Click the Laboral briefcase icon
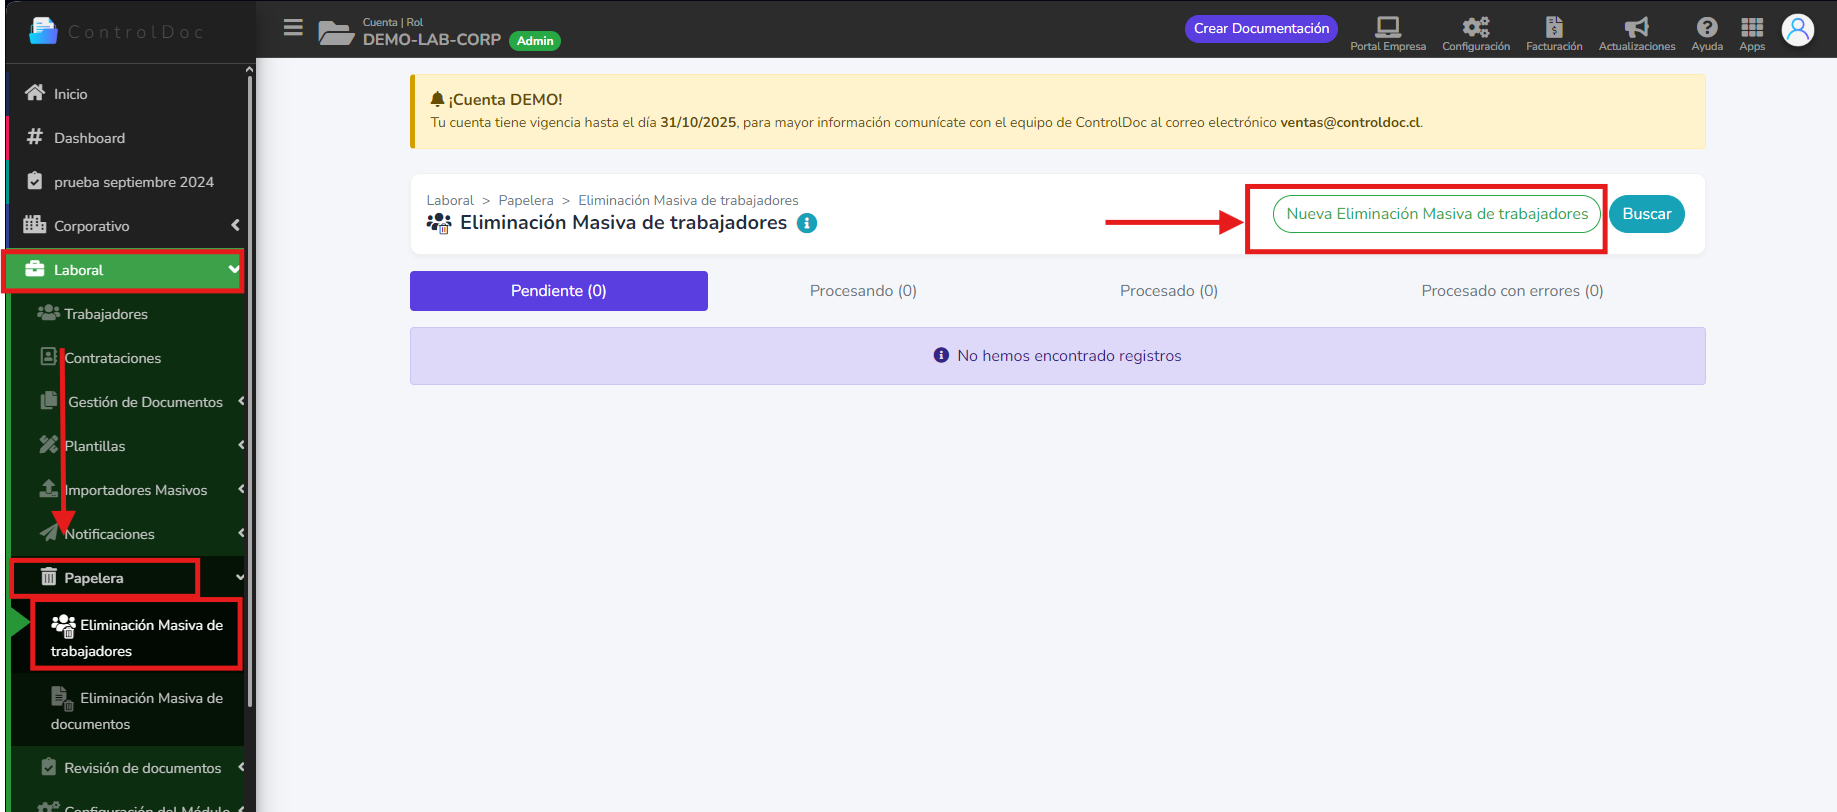The width and height of the screenshot is (1837, 812). (x=35, y=269)
